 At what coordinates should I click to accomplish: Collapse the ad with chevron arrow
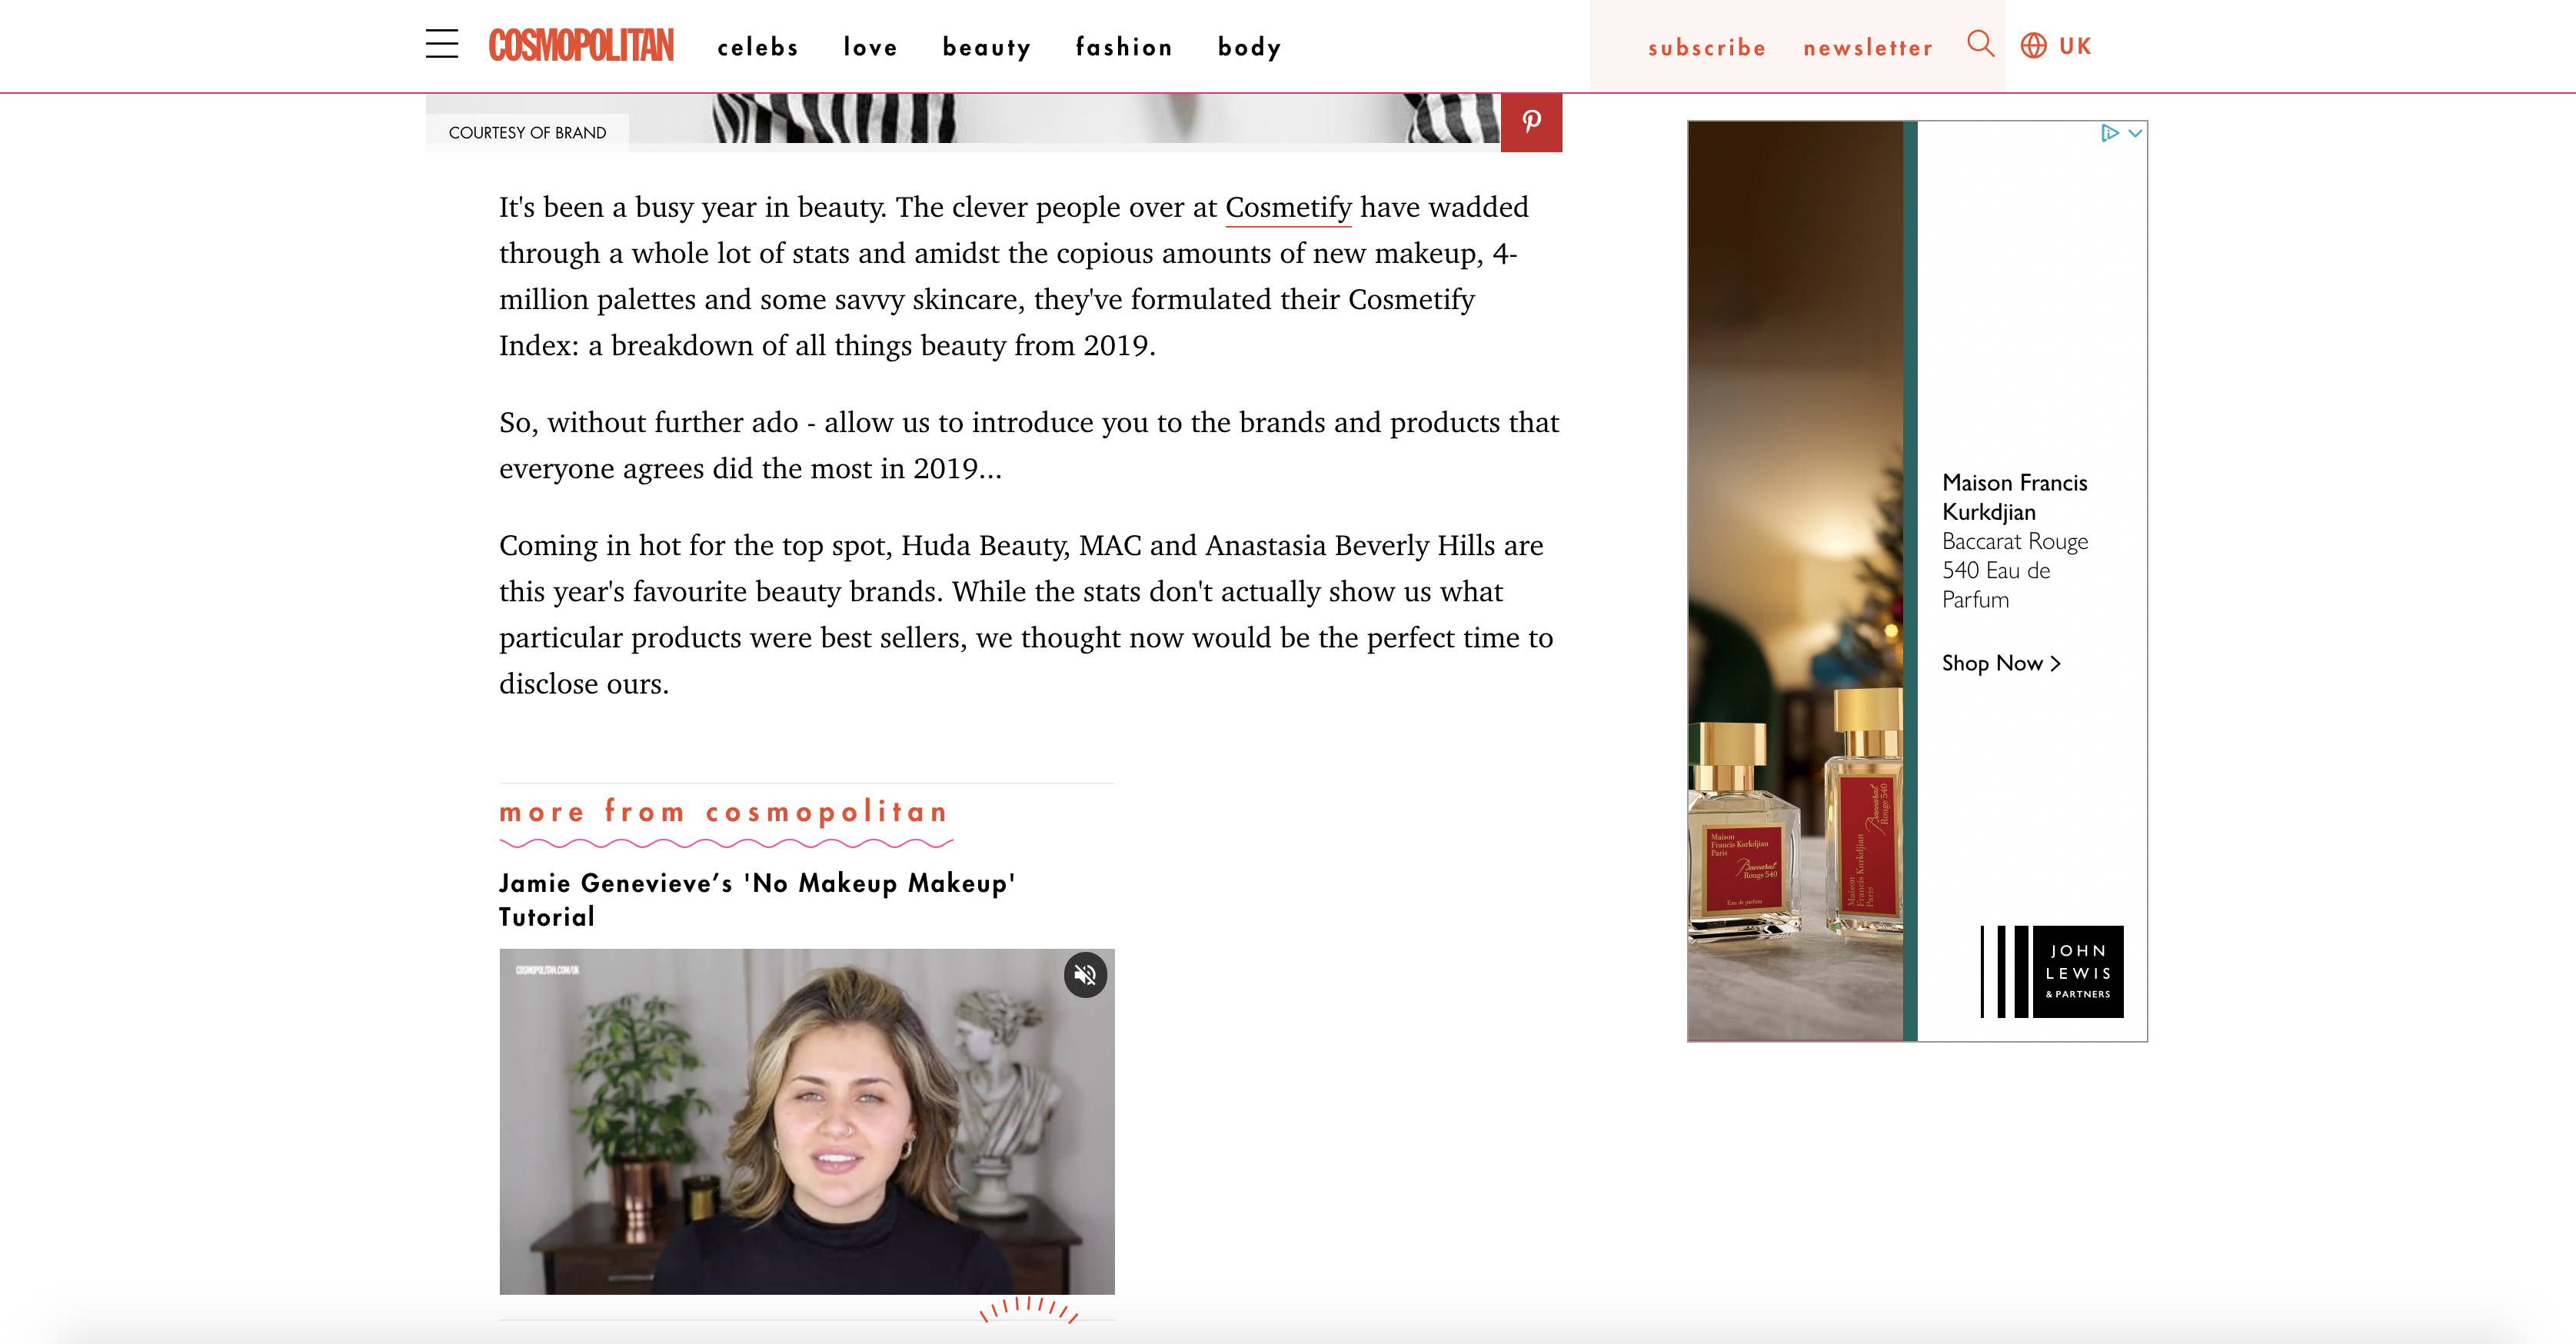click(2135, 133)
